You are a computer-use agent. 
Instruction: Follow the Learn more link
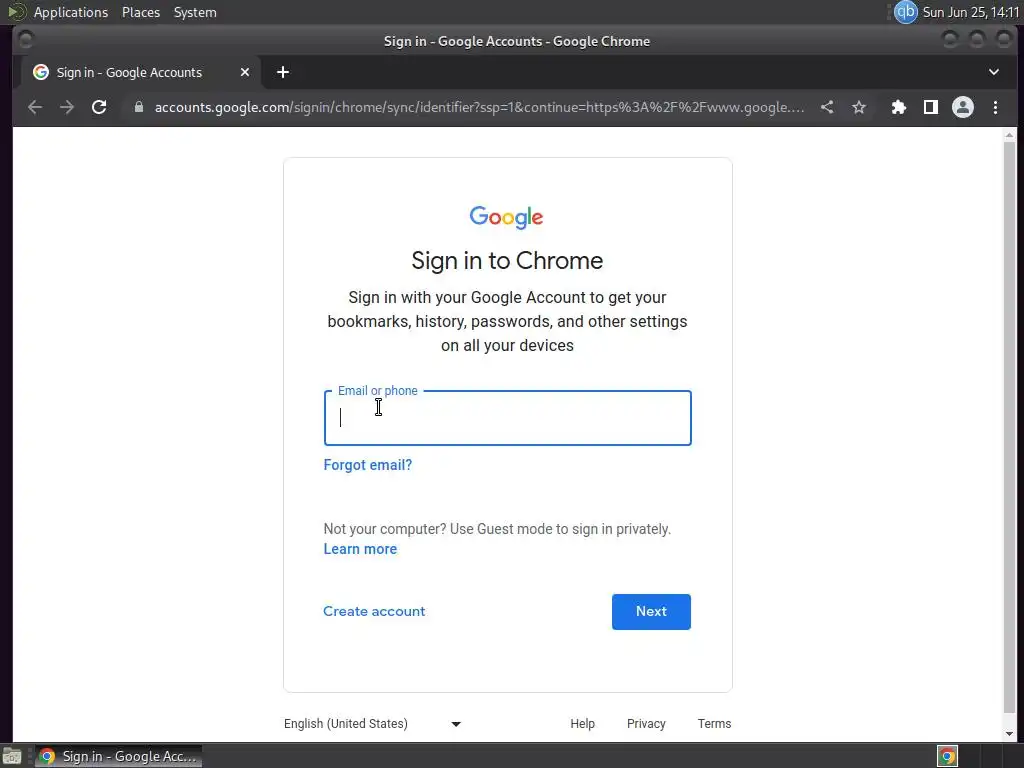(360, 549)
